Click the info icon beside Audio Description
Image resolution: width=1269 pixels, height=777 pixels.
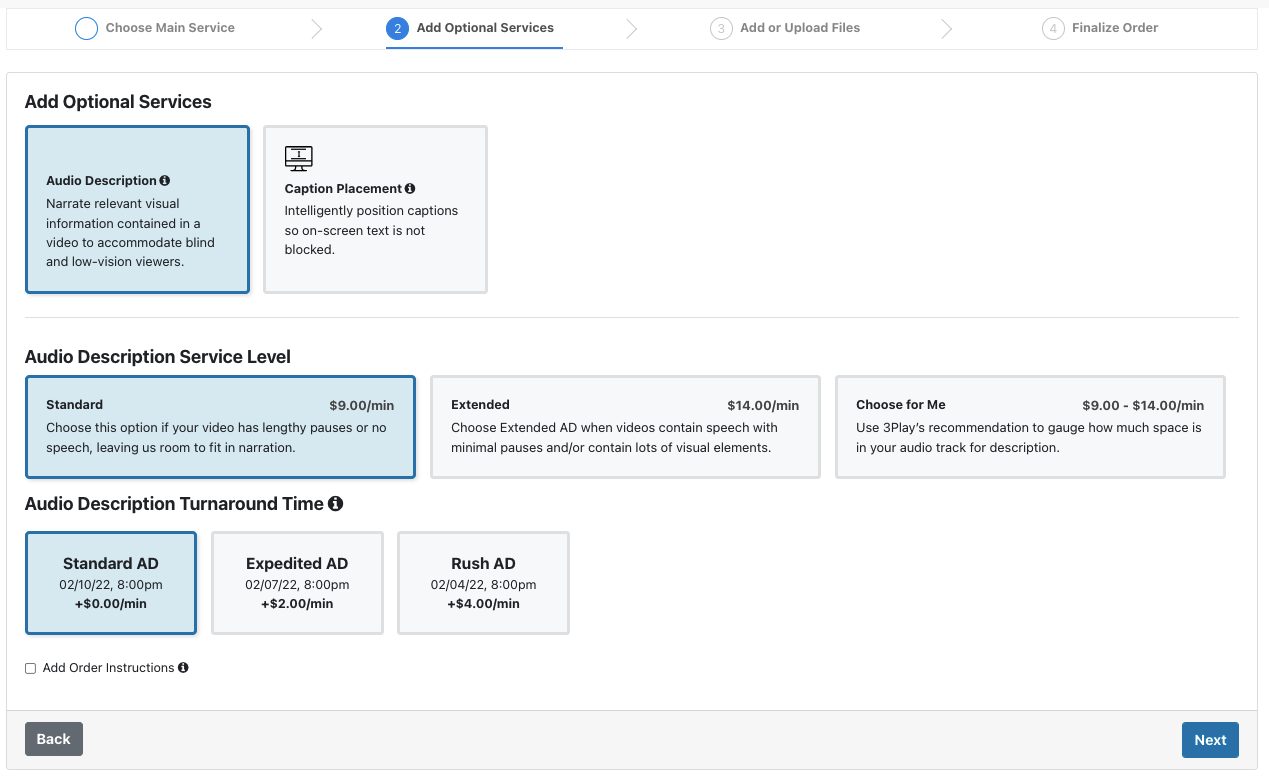[165, 181]
